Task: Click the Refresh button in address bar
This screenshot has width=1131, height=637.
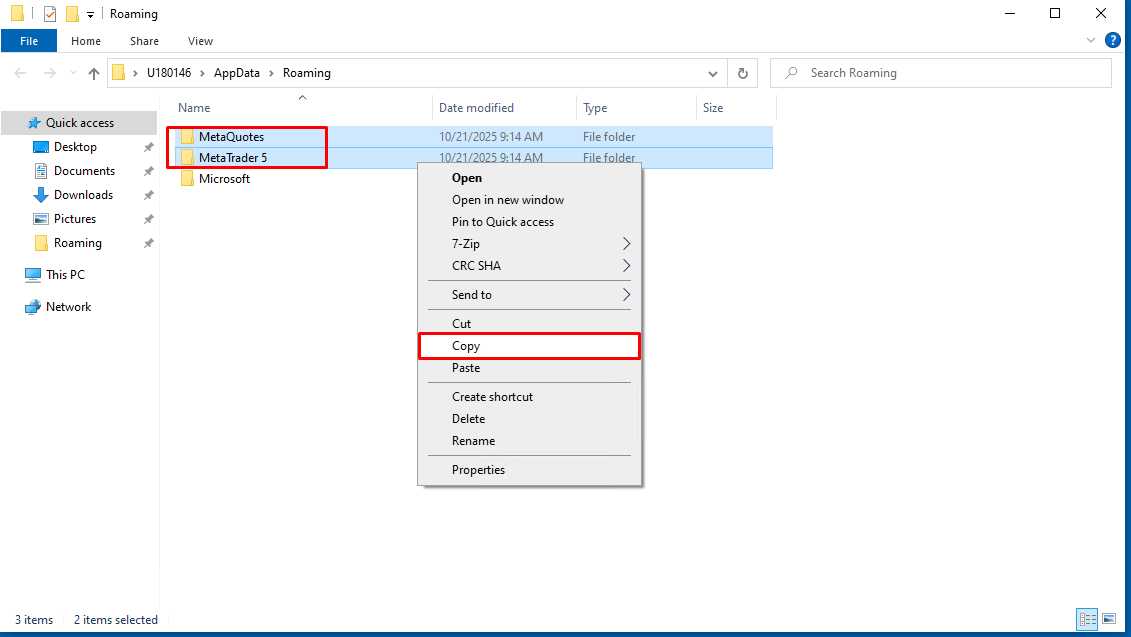Action: pyautogui.click(x=742, y=73)
